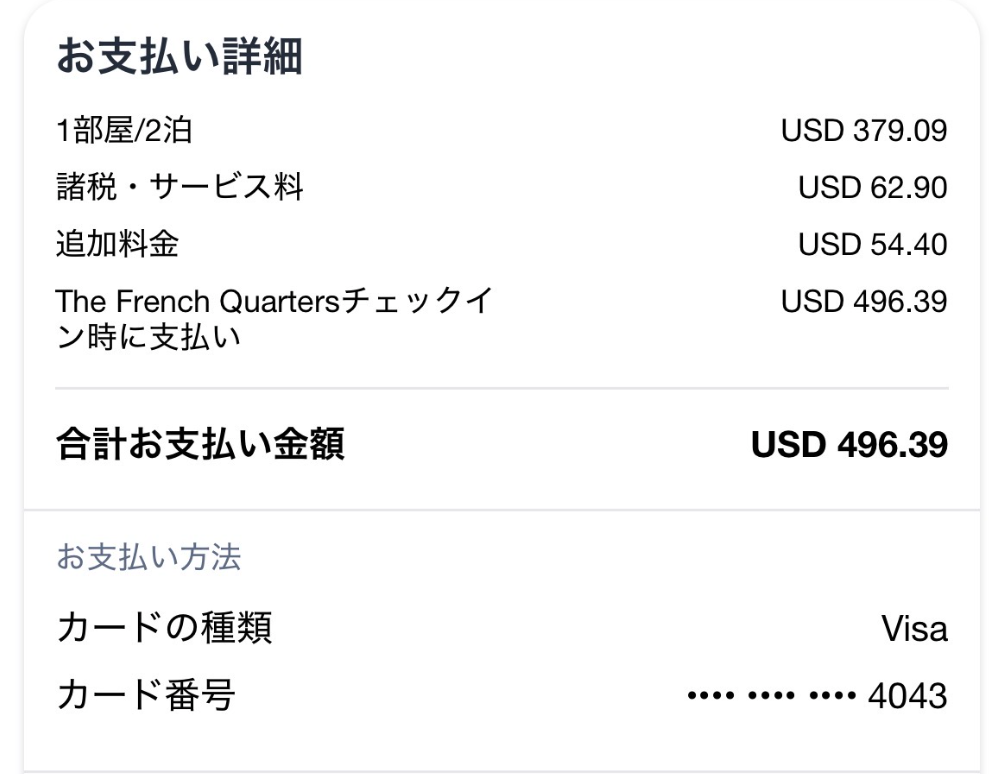This screenshot has height=774, width=1004.
Task: Click the bottom divider below カード番号
Action: 502,770
